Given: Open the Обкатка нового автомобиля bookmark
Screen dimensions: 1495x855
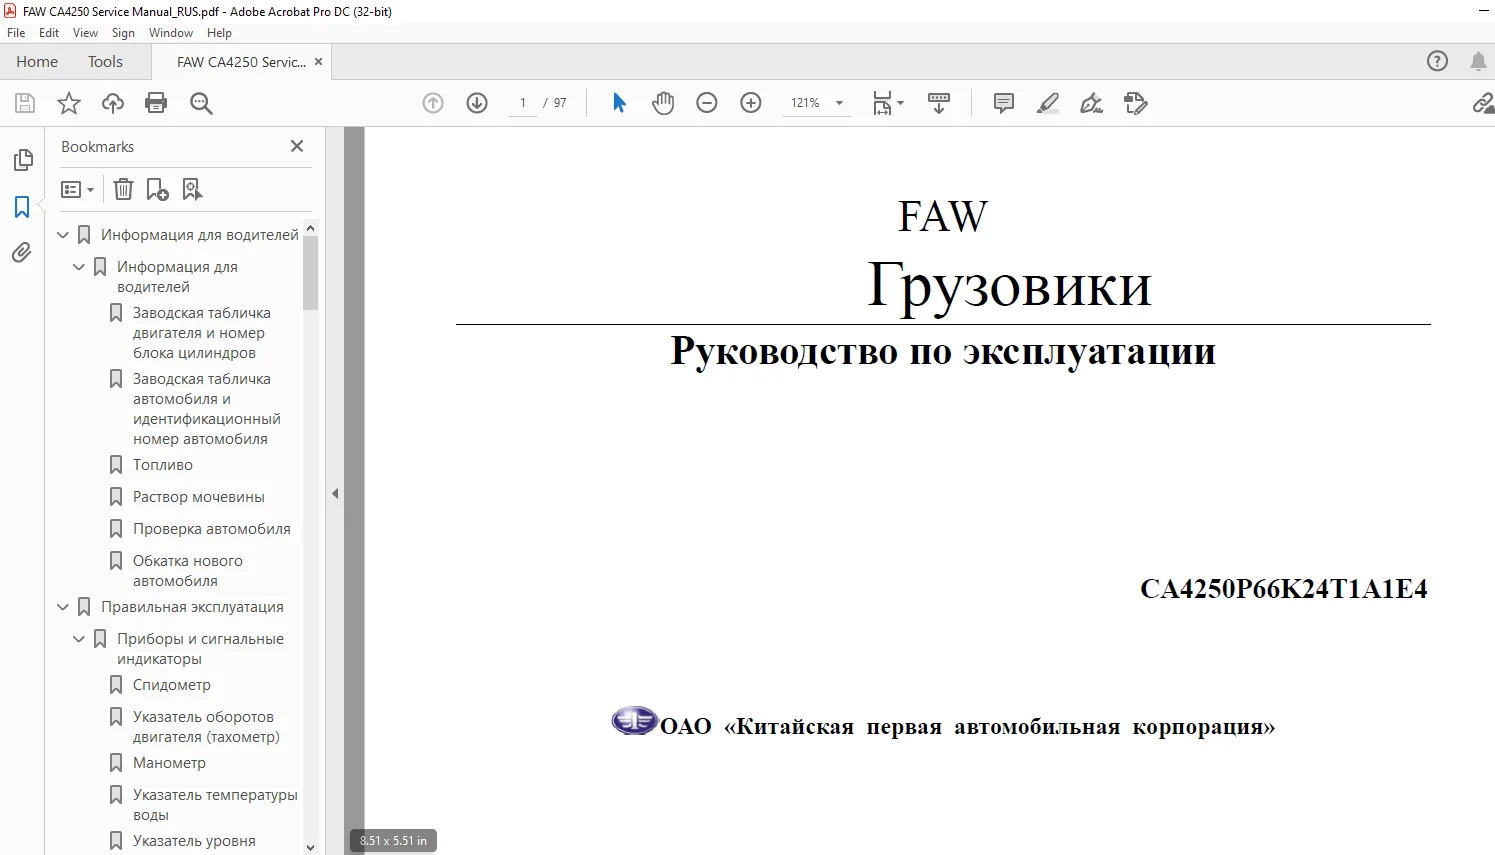Looking at the screenshot, I should 188,571.
